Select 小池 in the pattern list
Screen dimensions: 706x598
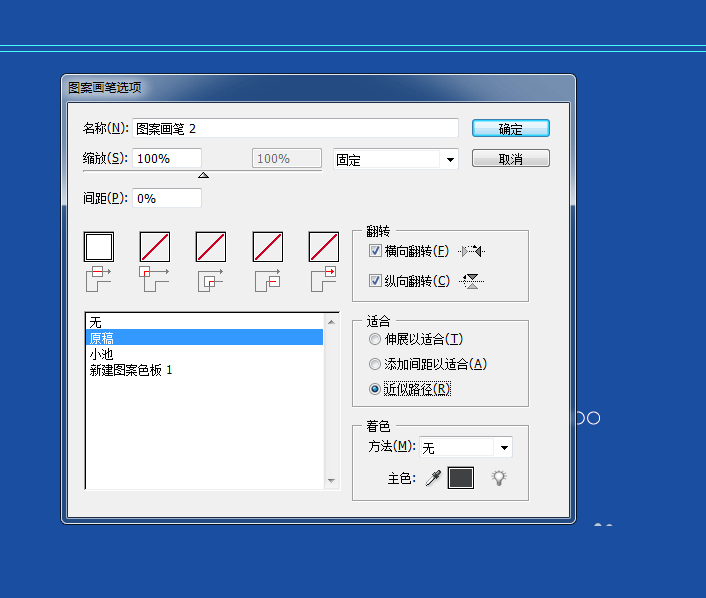tap(204, 354)
